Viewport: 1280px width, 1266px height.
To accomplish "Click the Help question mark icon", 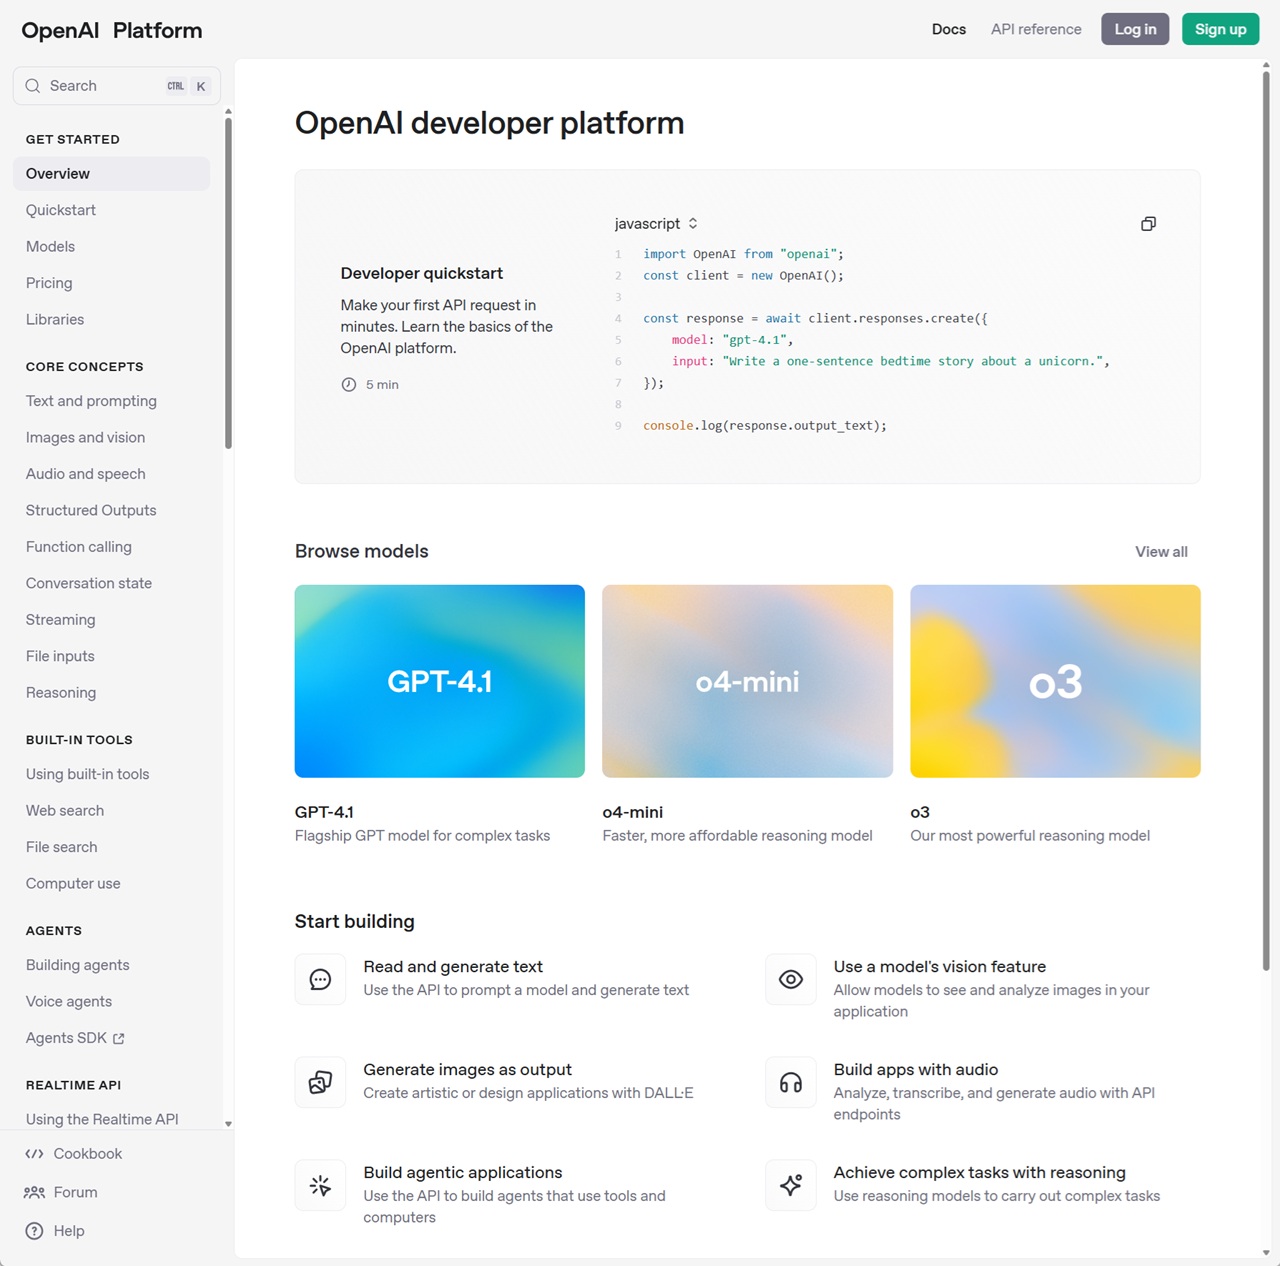I will (x=34, y=1231).
